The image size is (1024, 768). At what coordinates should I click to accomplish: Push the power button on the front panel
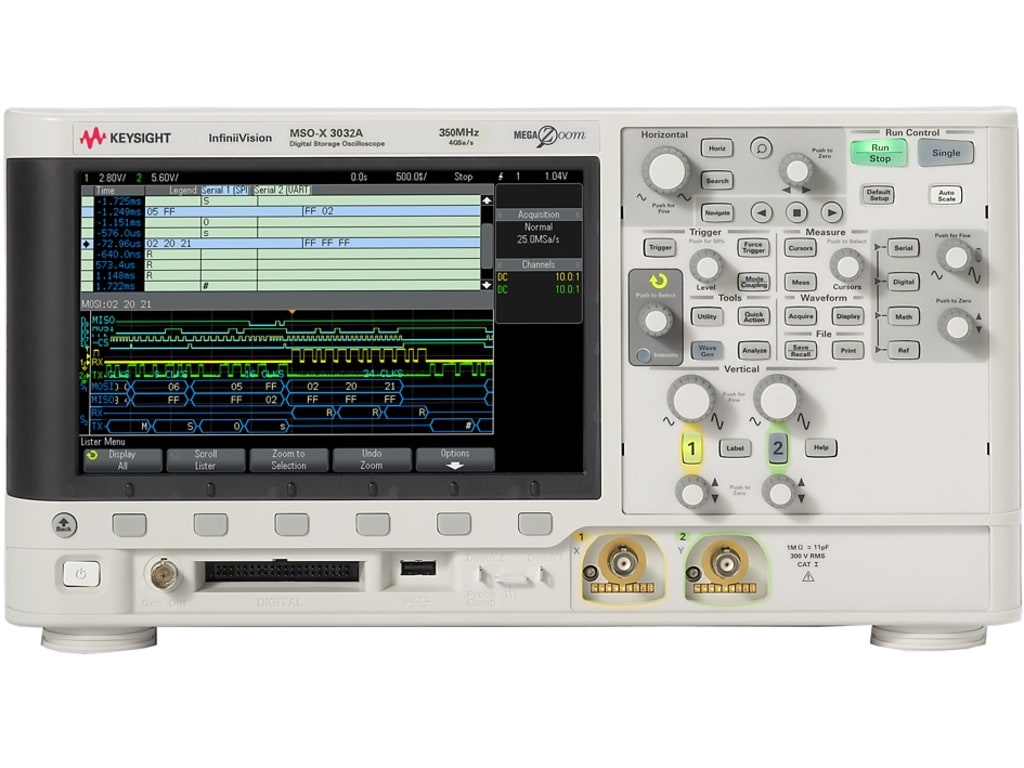point(81,574)
